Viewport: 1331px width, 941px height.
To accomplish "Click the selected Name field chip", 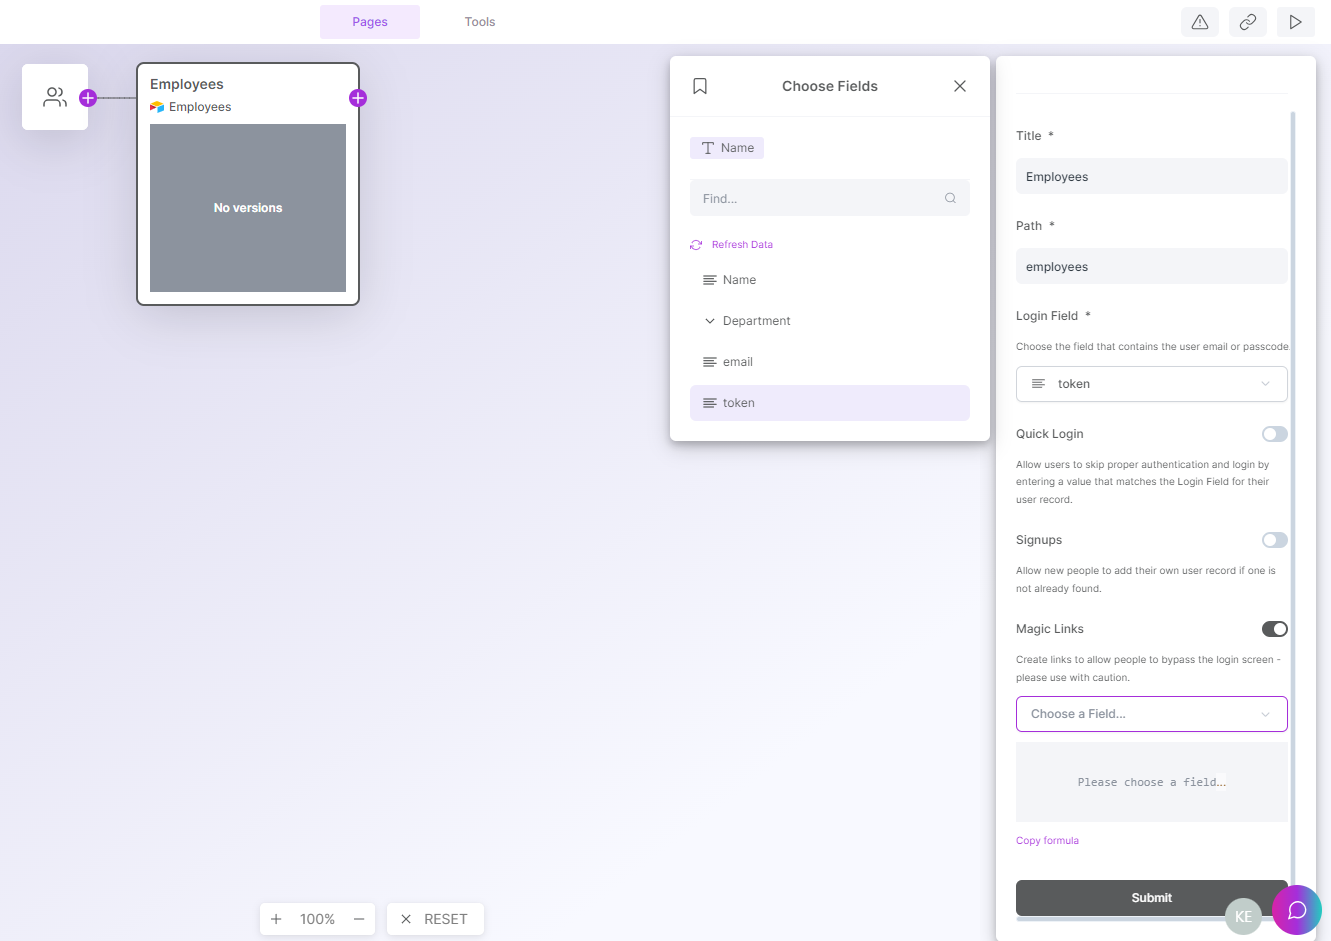I will click(x=727, y=148).
